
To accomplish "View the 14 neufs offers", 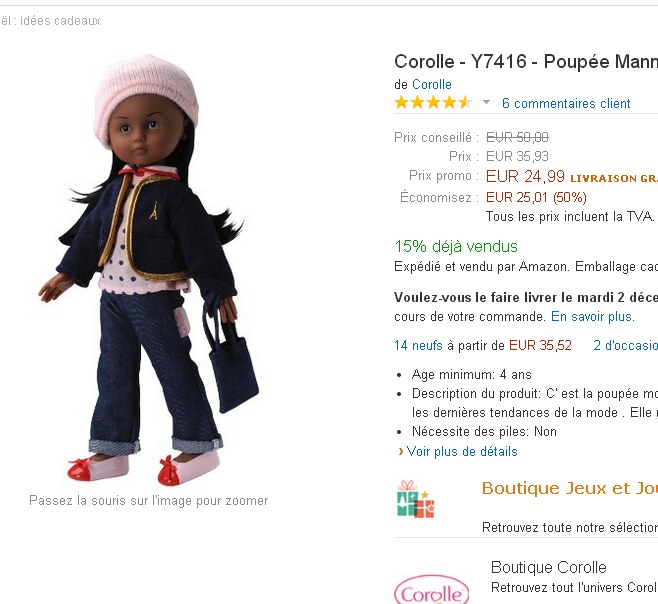I will (x=418, y=346).
